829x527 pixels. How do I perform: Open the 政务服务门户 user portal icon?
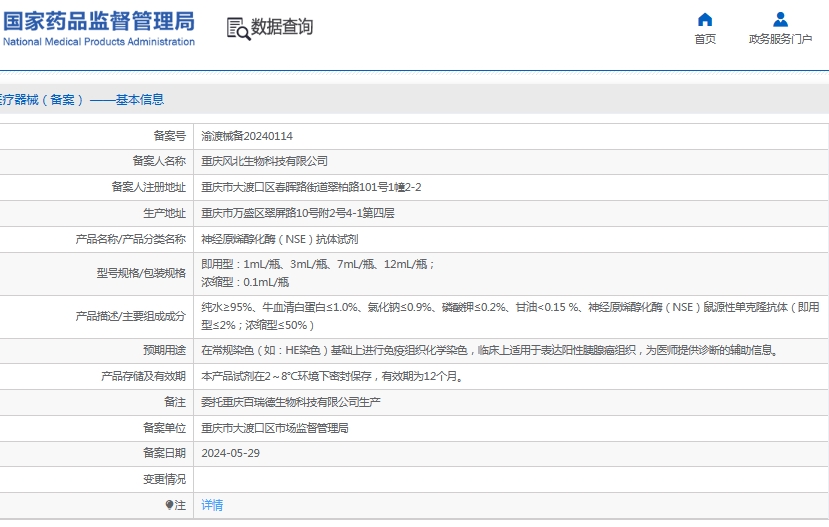pyautogui.click(x=780, y=20)
